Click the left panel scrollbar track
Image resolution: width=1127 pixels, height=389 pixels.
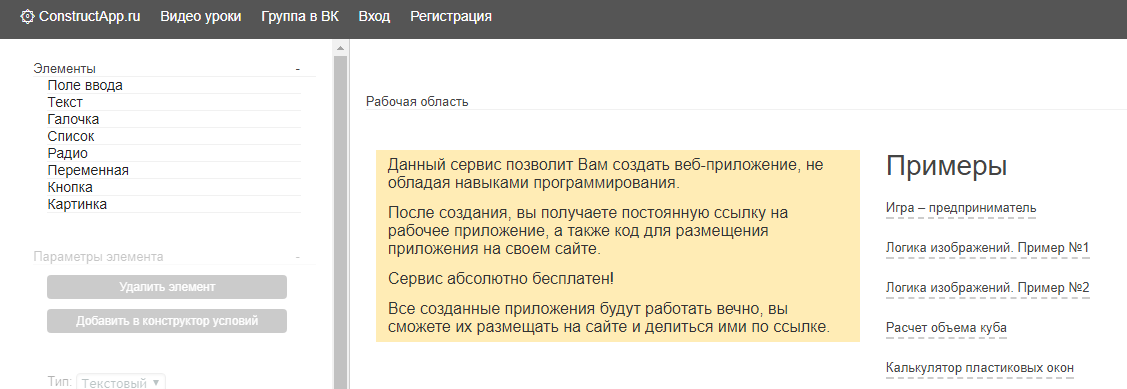click(341, 223)
